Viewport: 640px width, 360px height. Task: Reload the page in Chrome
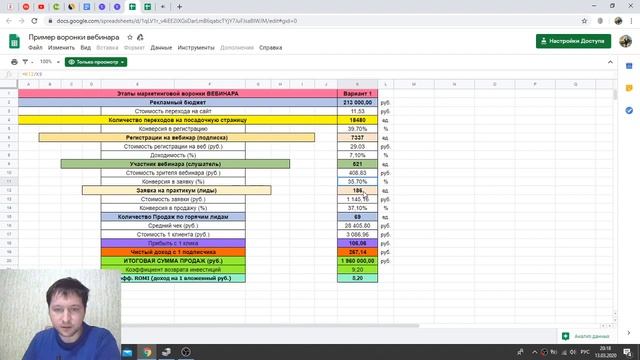[34, 21]
